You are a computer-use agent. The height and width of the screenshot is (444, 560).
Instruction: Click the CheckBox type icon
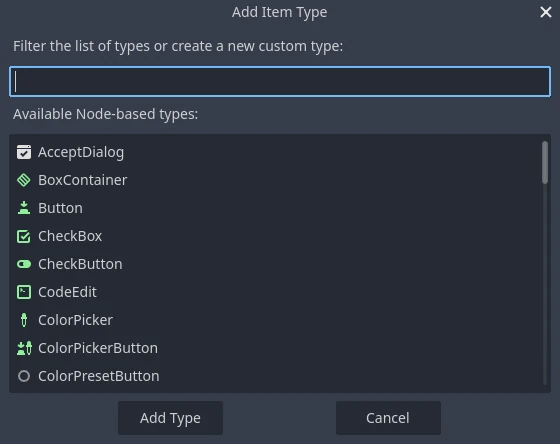pos(24,236)
